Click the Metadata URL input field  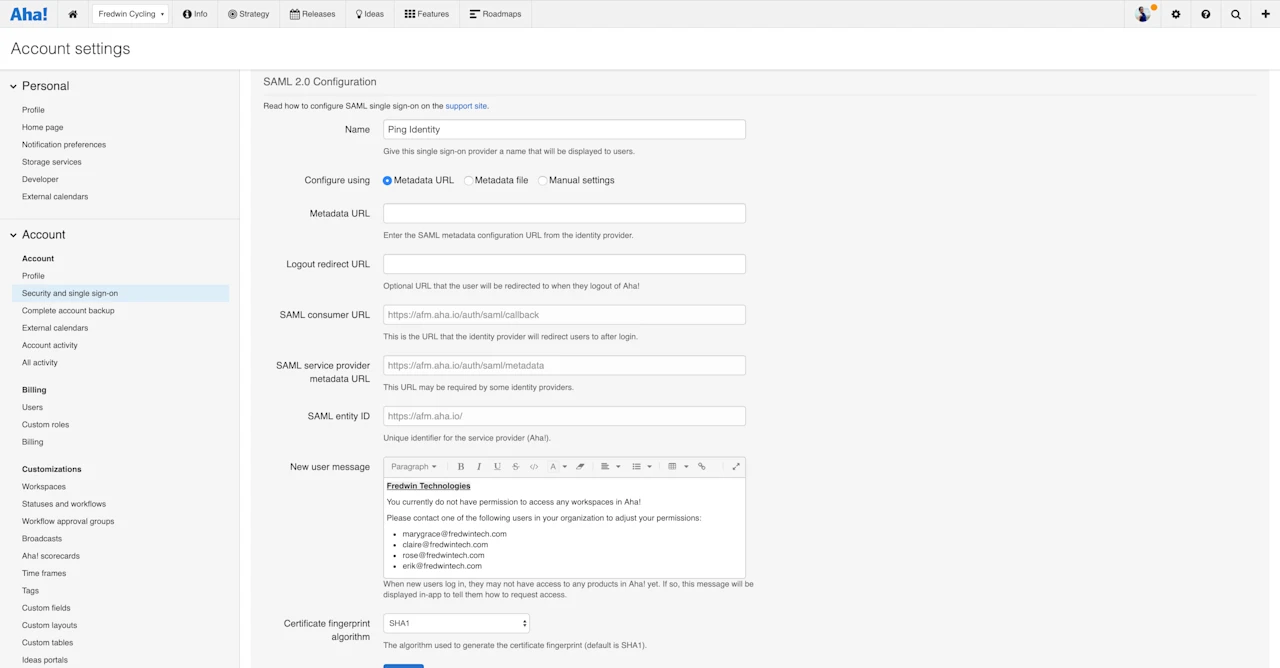click(x=564, y=213)
